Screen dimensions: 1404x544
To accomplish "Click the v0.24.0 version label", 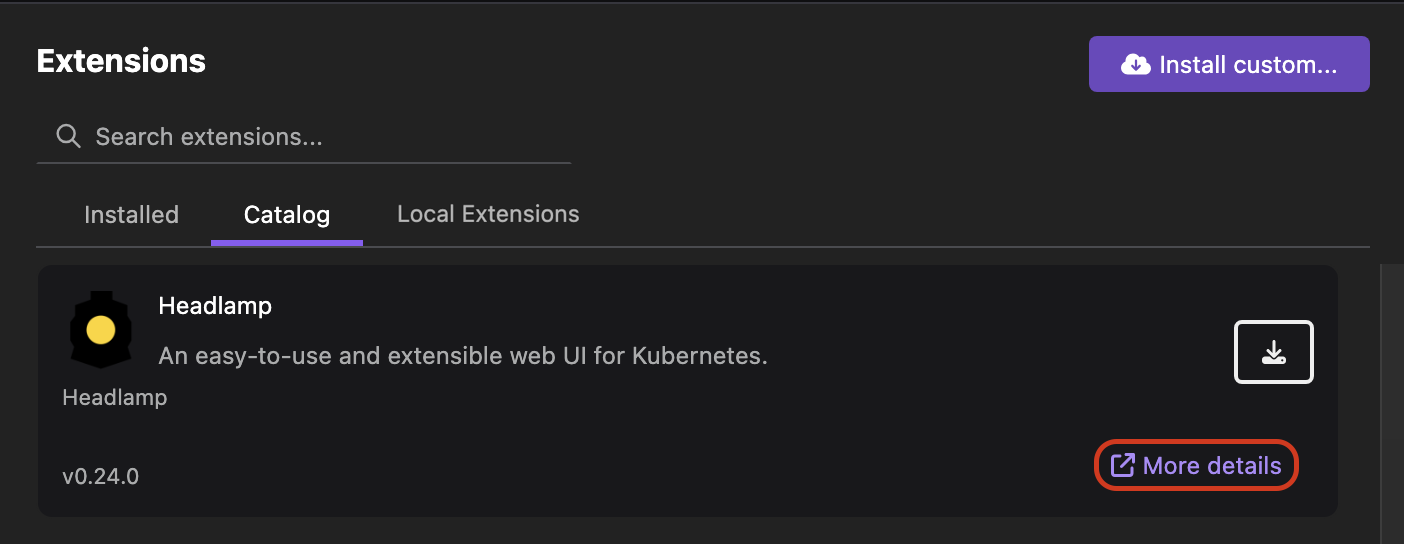I will [100, 477].
